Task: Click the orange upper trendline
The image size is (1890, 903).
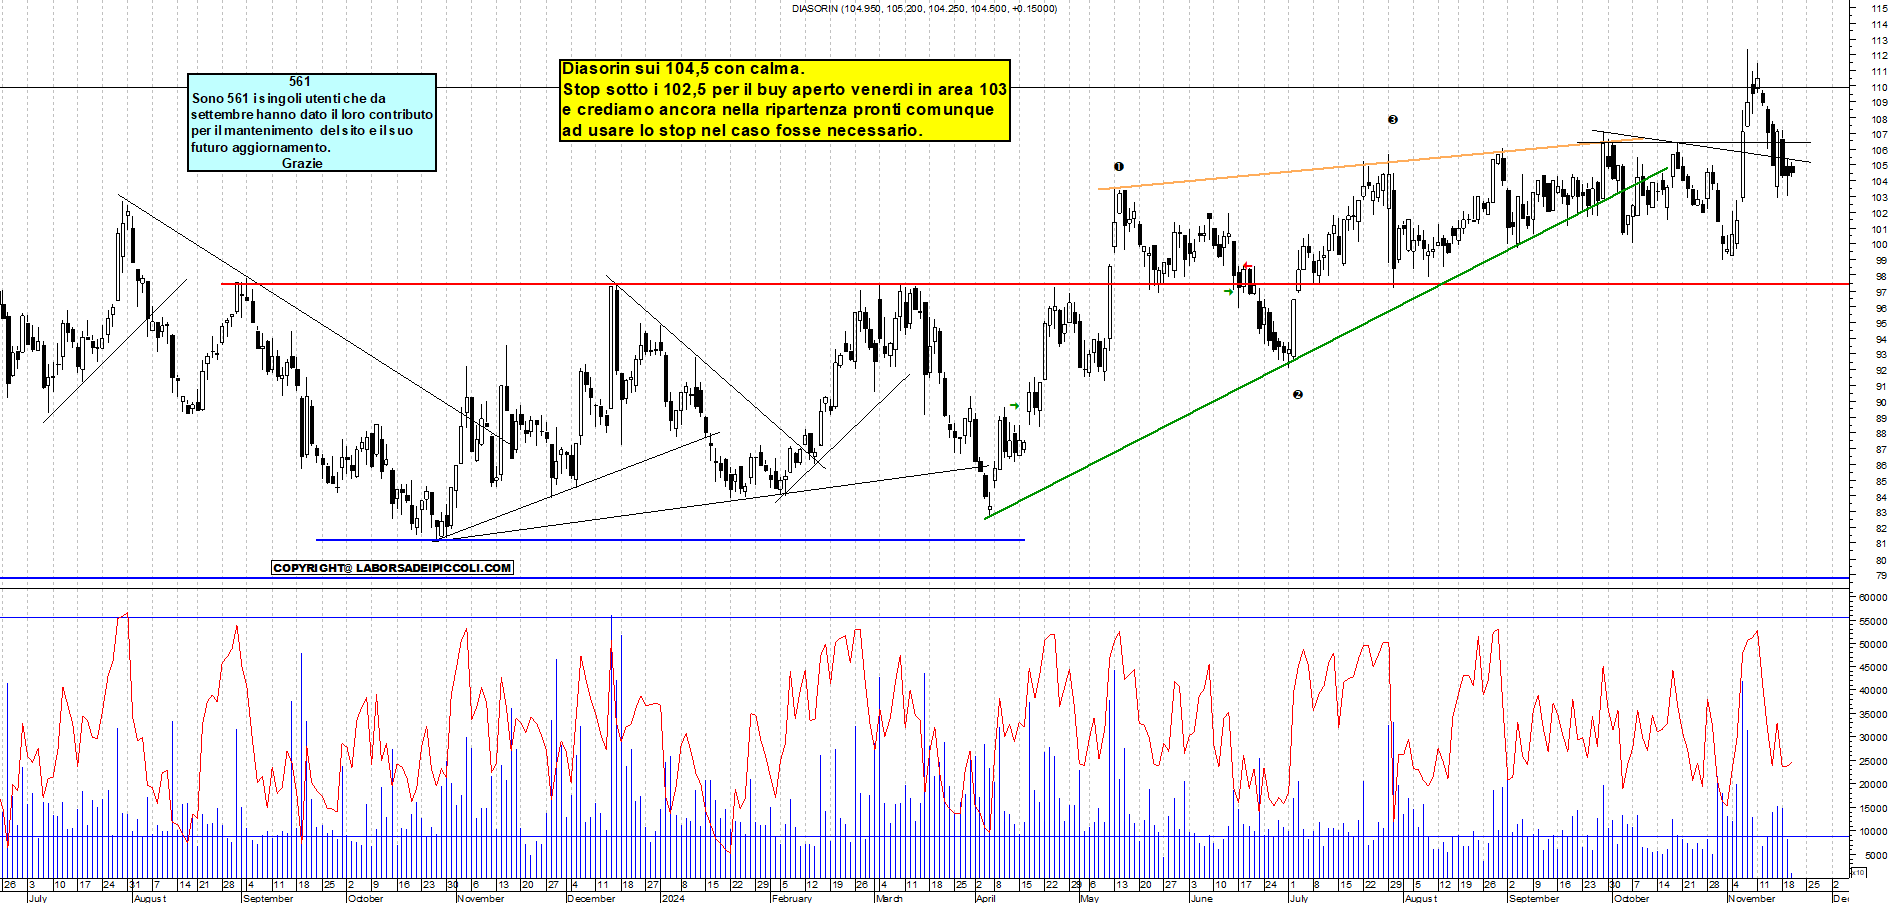Action: pos(1370,163)
